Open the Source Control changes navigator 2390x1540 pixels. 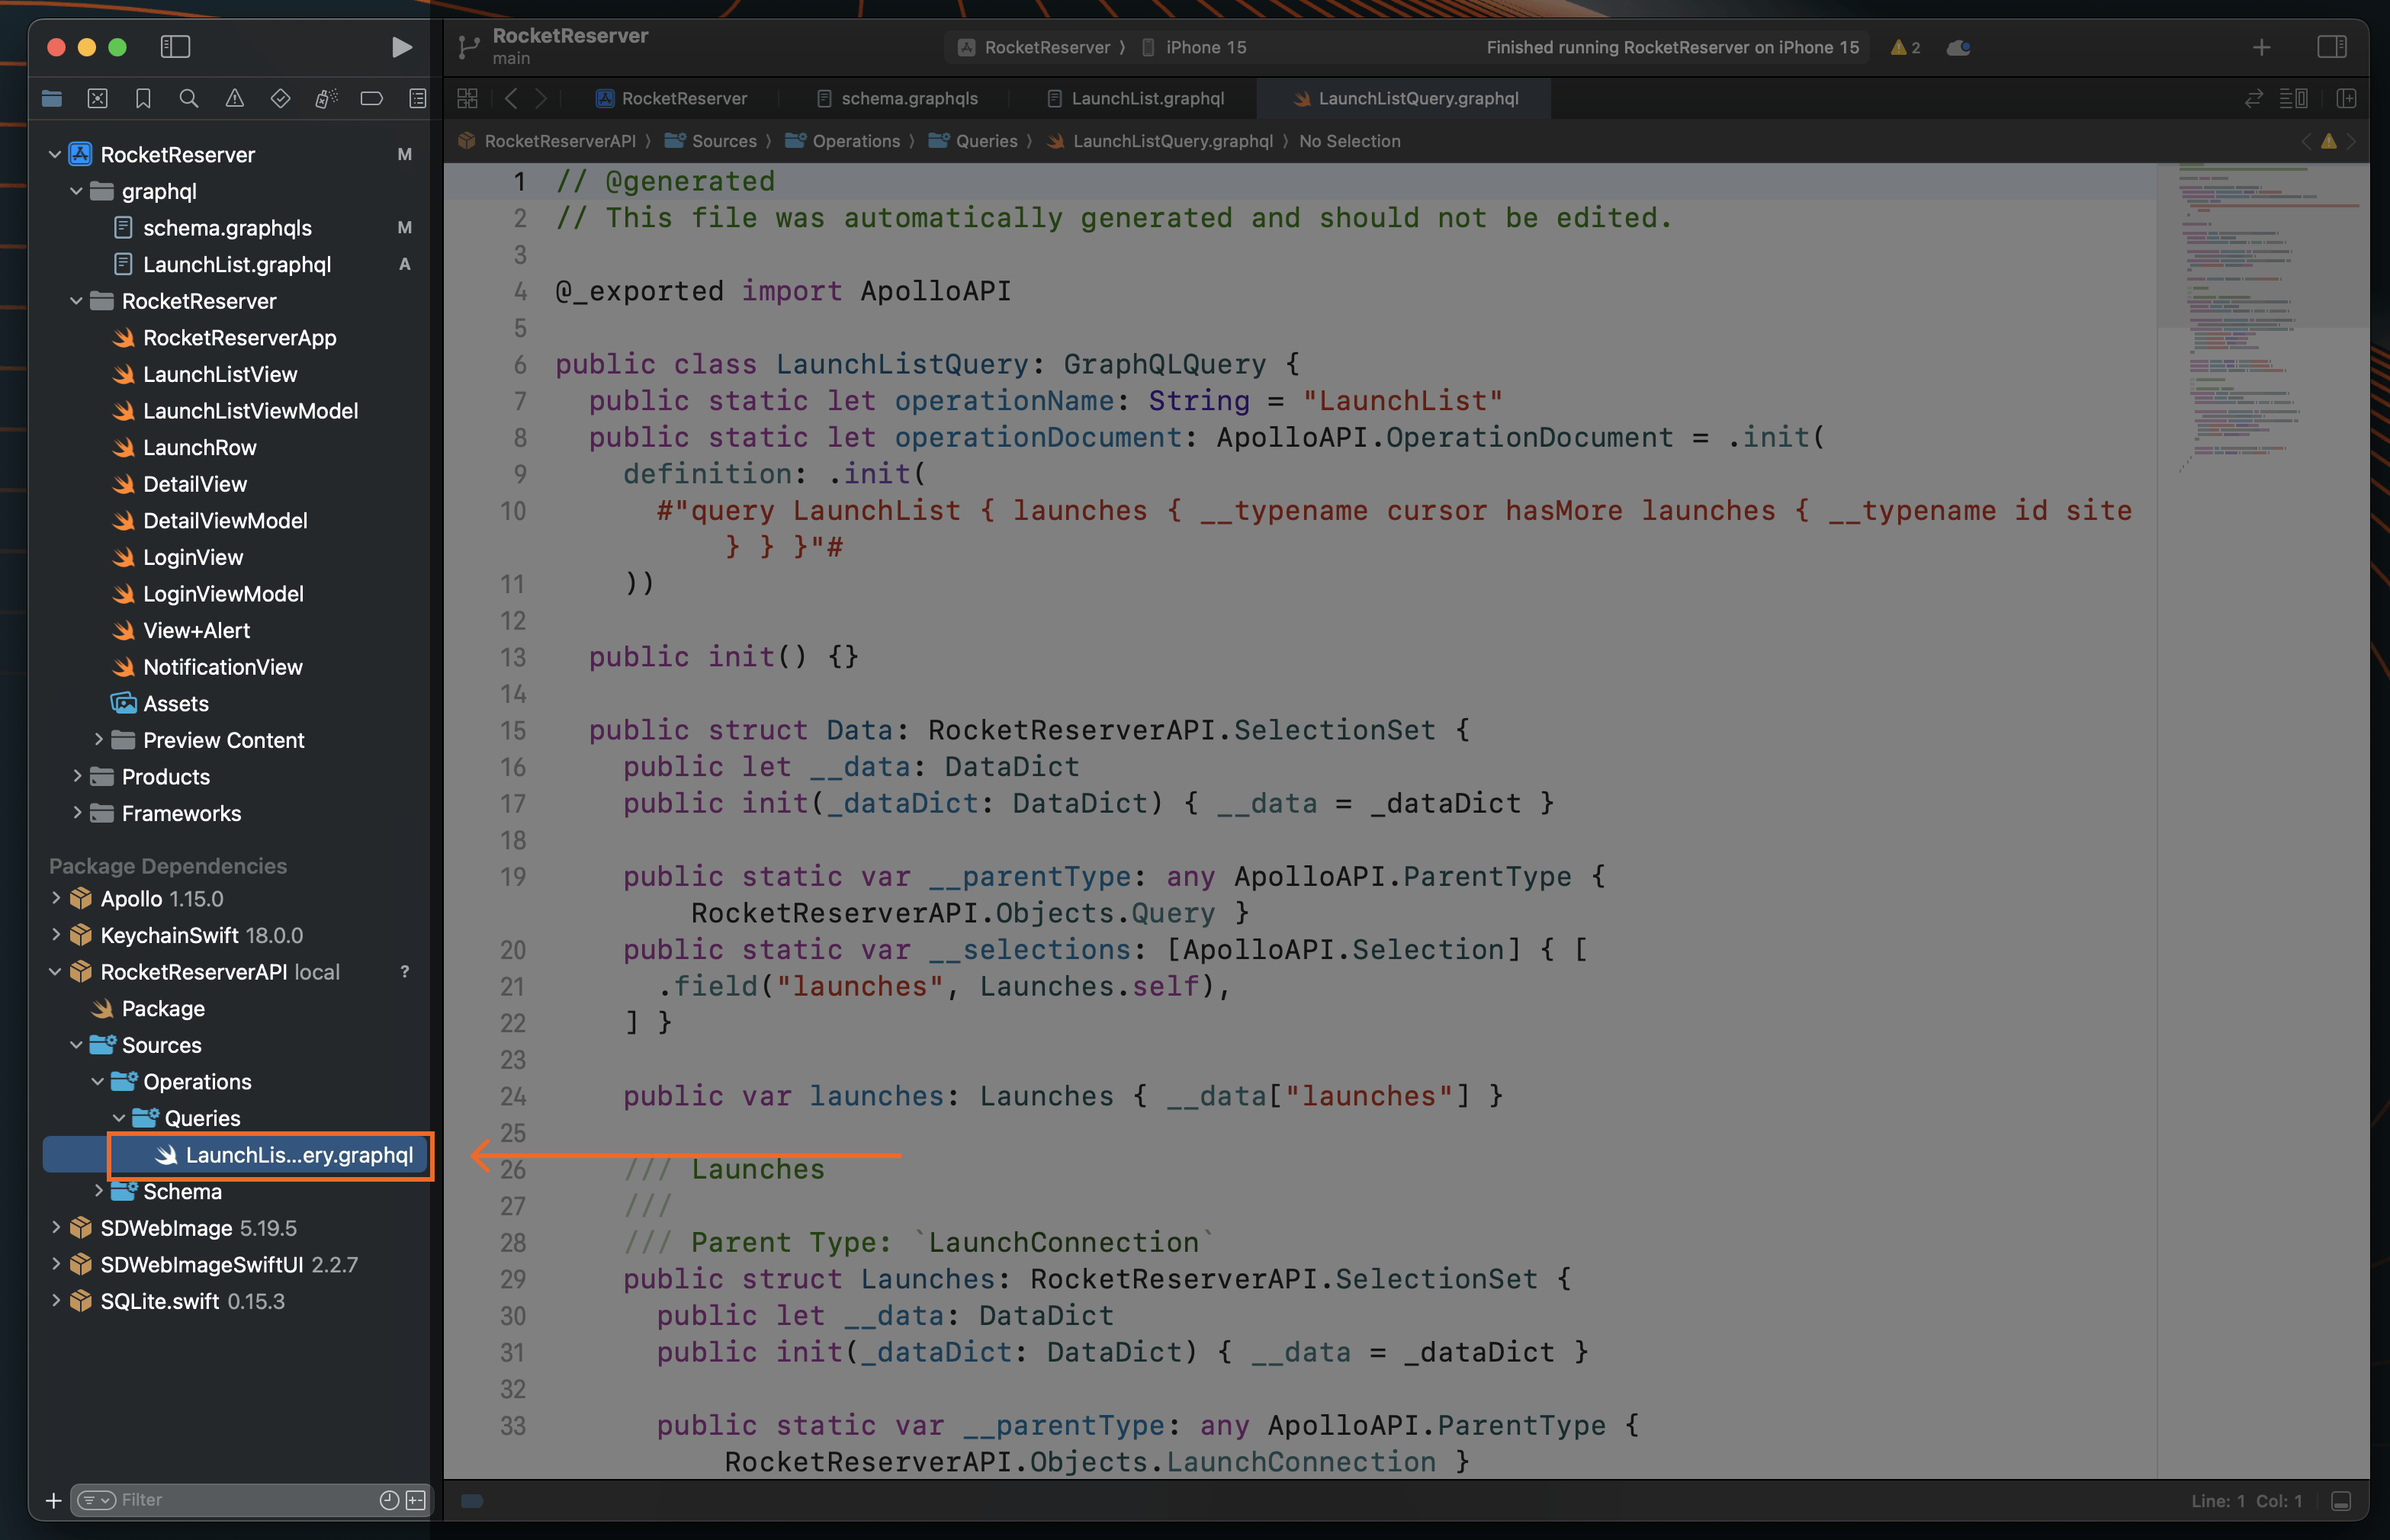(97, 98)
